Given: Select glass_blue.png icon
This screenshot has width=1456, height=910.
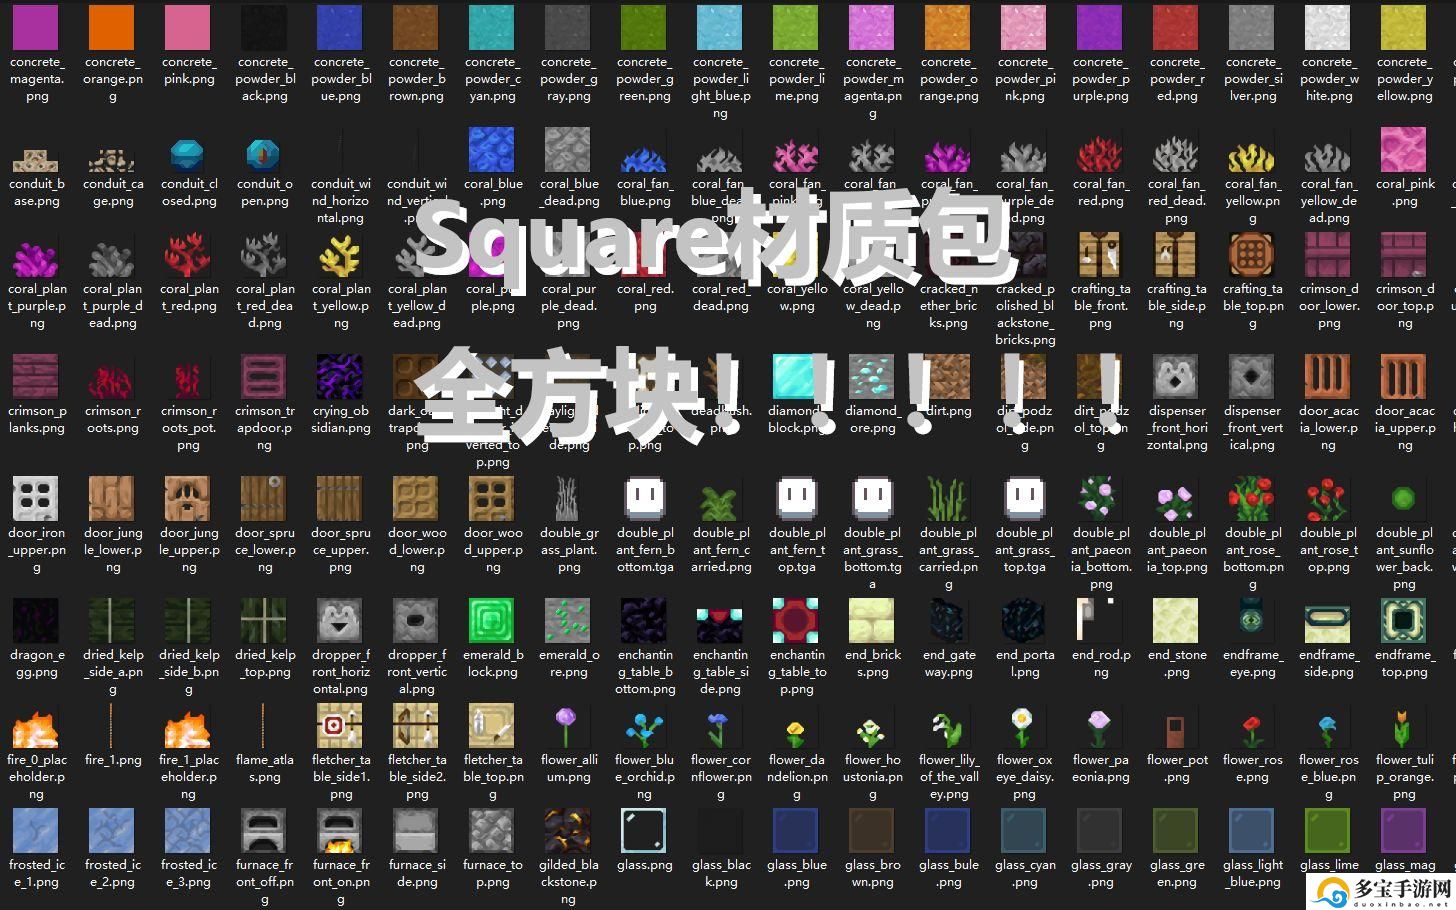Looking at the screenshot, I should point(796,830).
